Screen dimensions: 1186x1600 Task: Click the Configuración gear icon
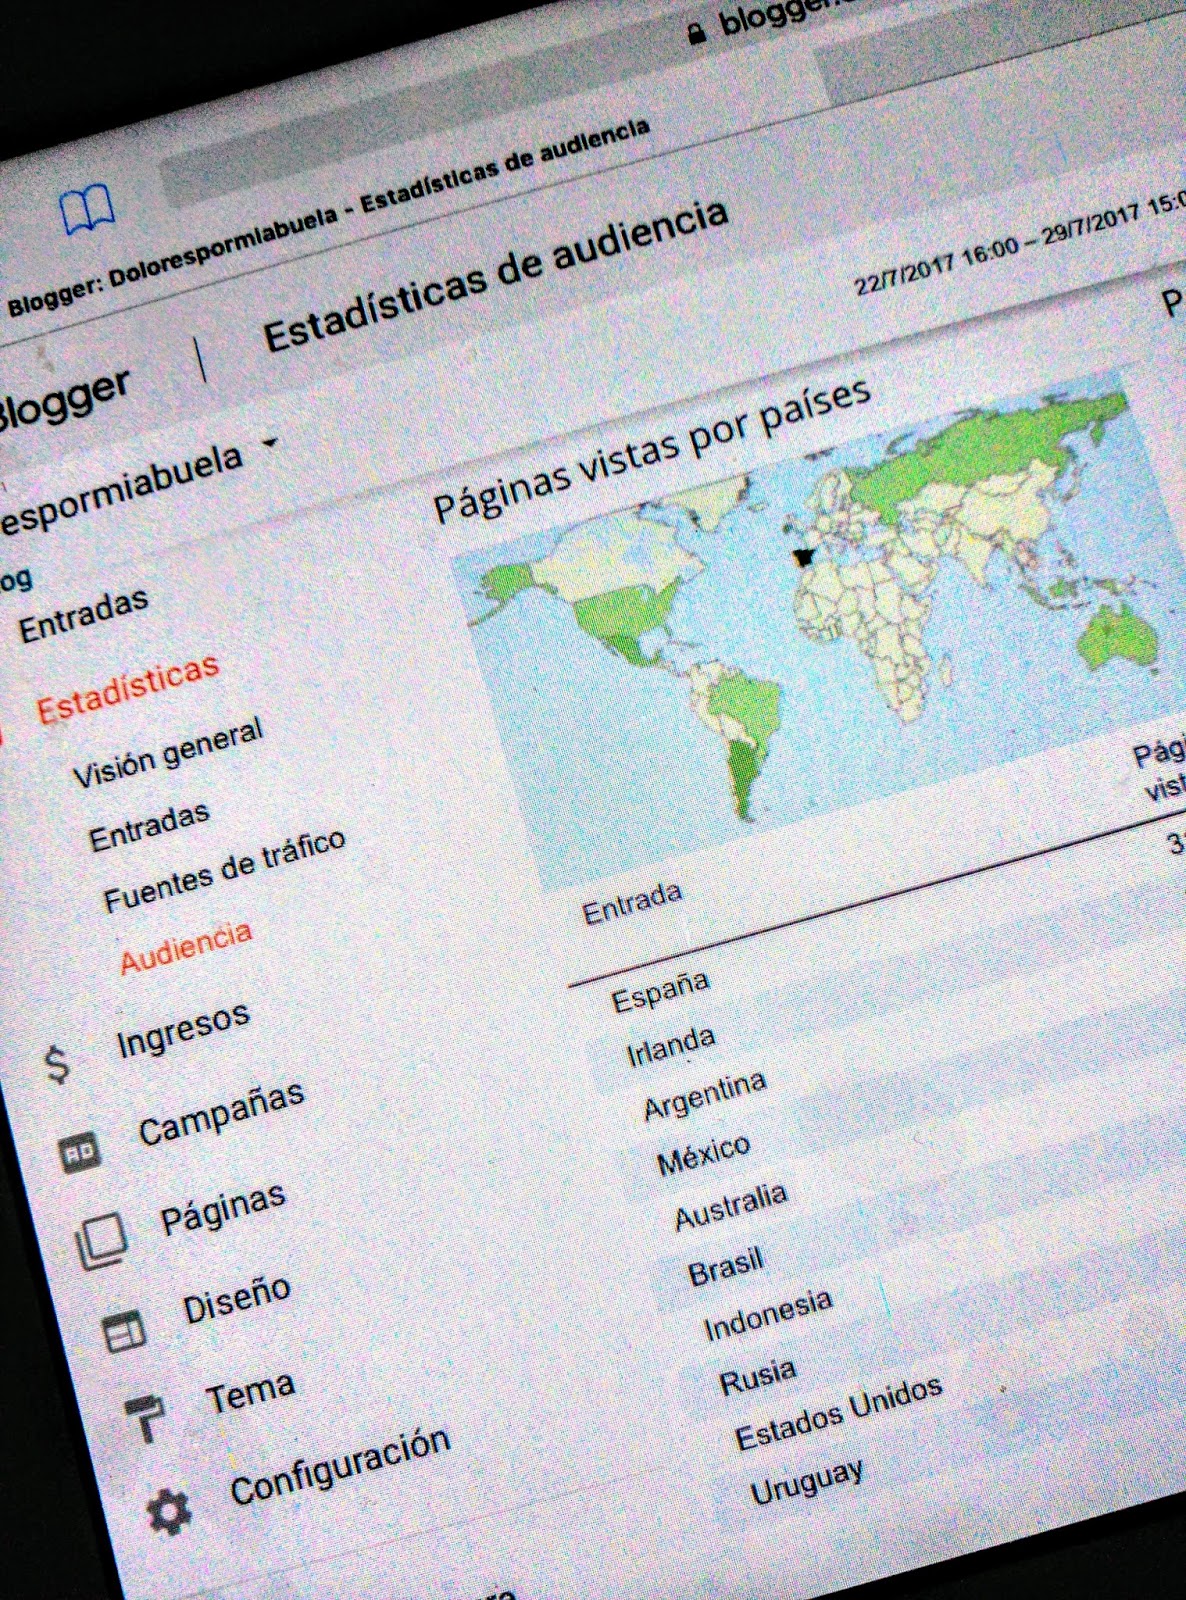(170, 1511)
